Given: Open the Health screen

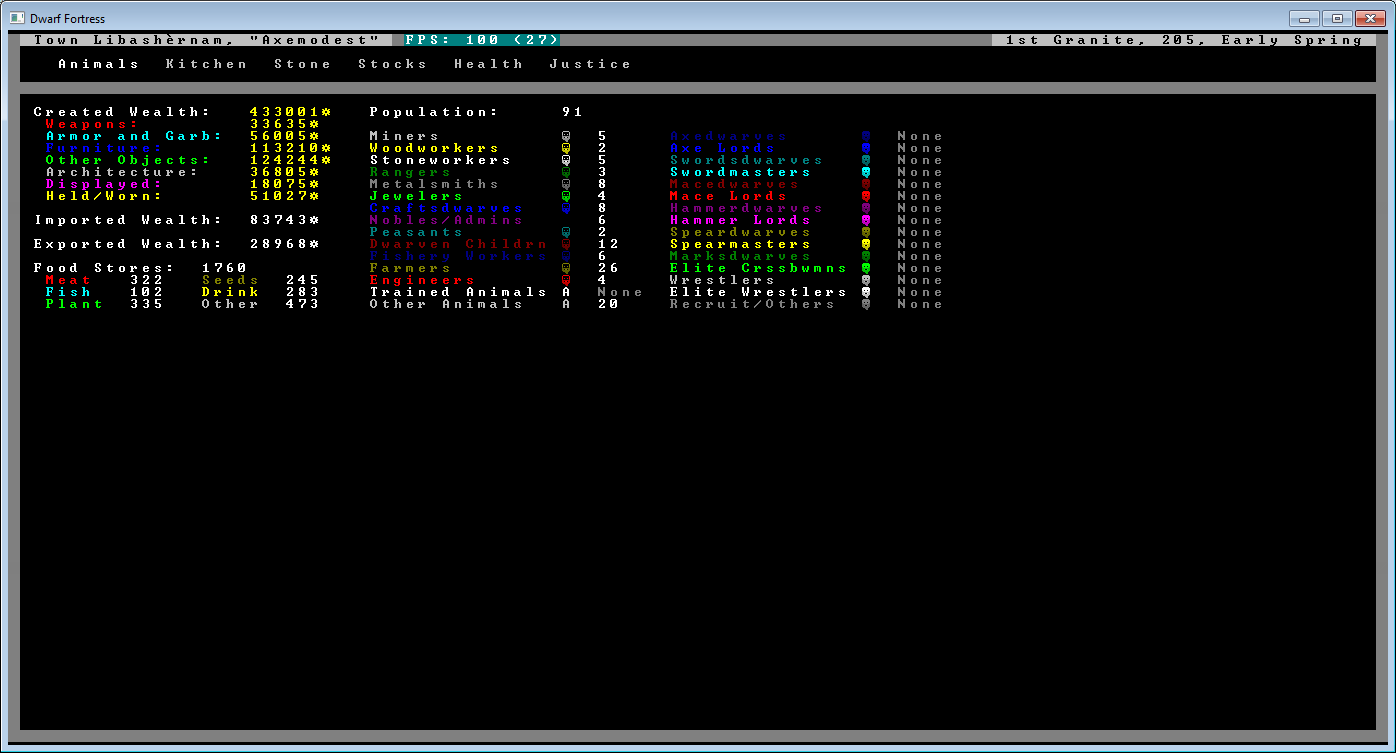Looking at the screenshot, I should click(489, 64).
